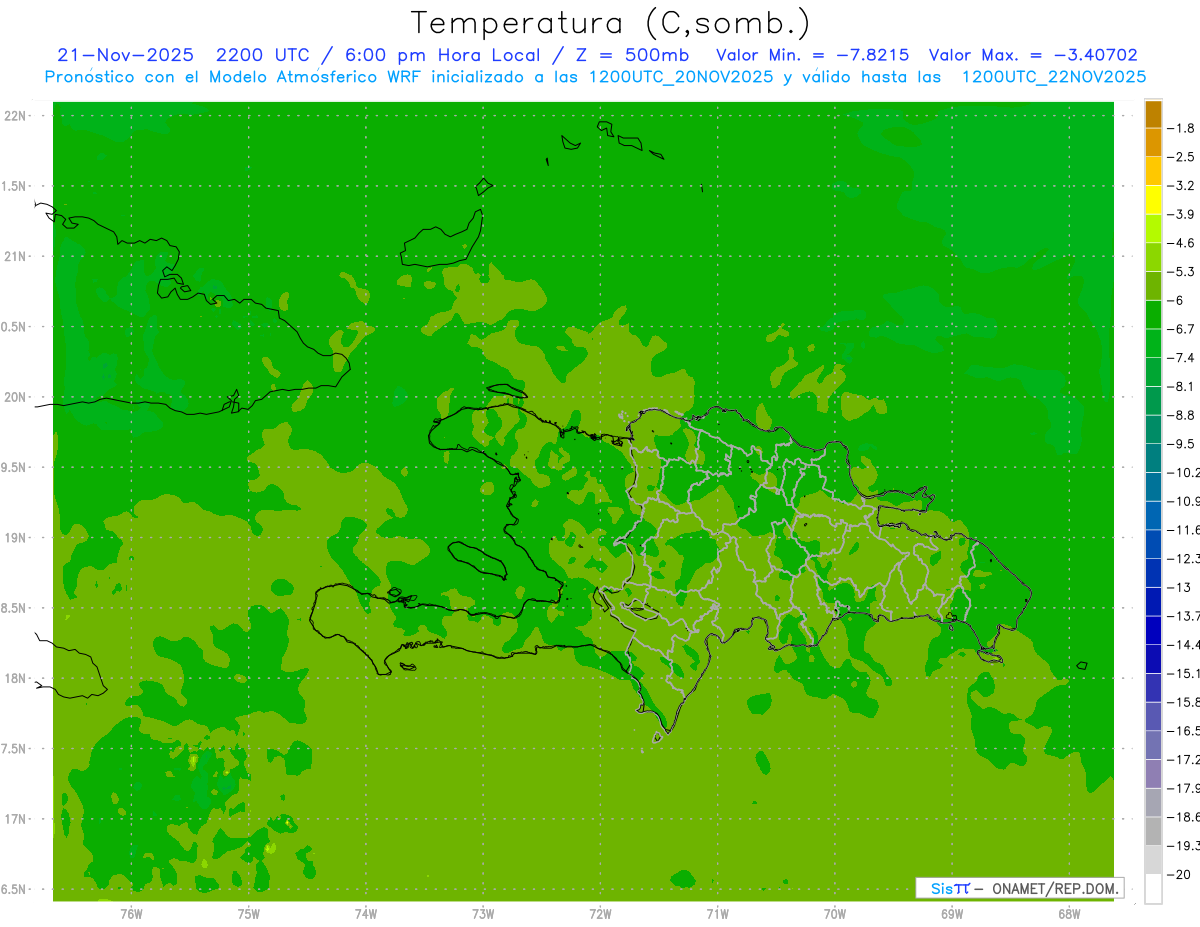Select the '71W' longitude label
Image resolution: width=1200 pixels, height=927 pixels.
717,914
